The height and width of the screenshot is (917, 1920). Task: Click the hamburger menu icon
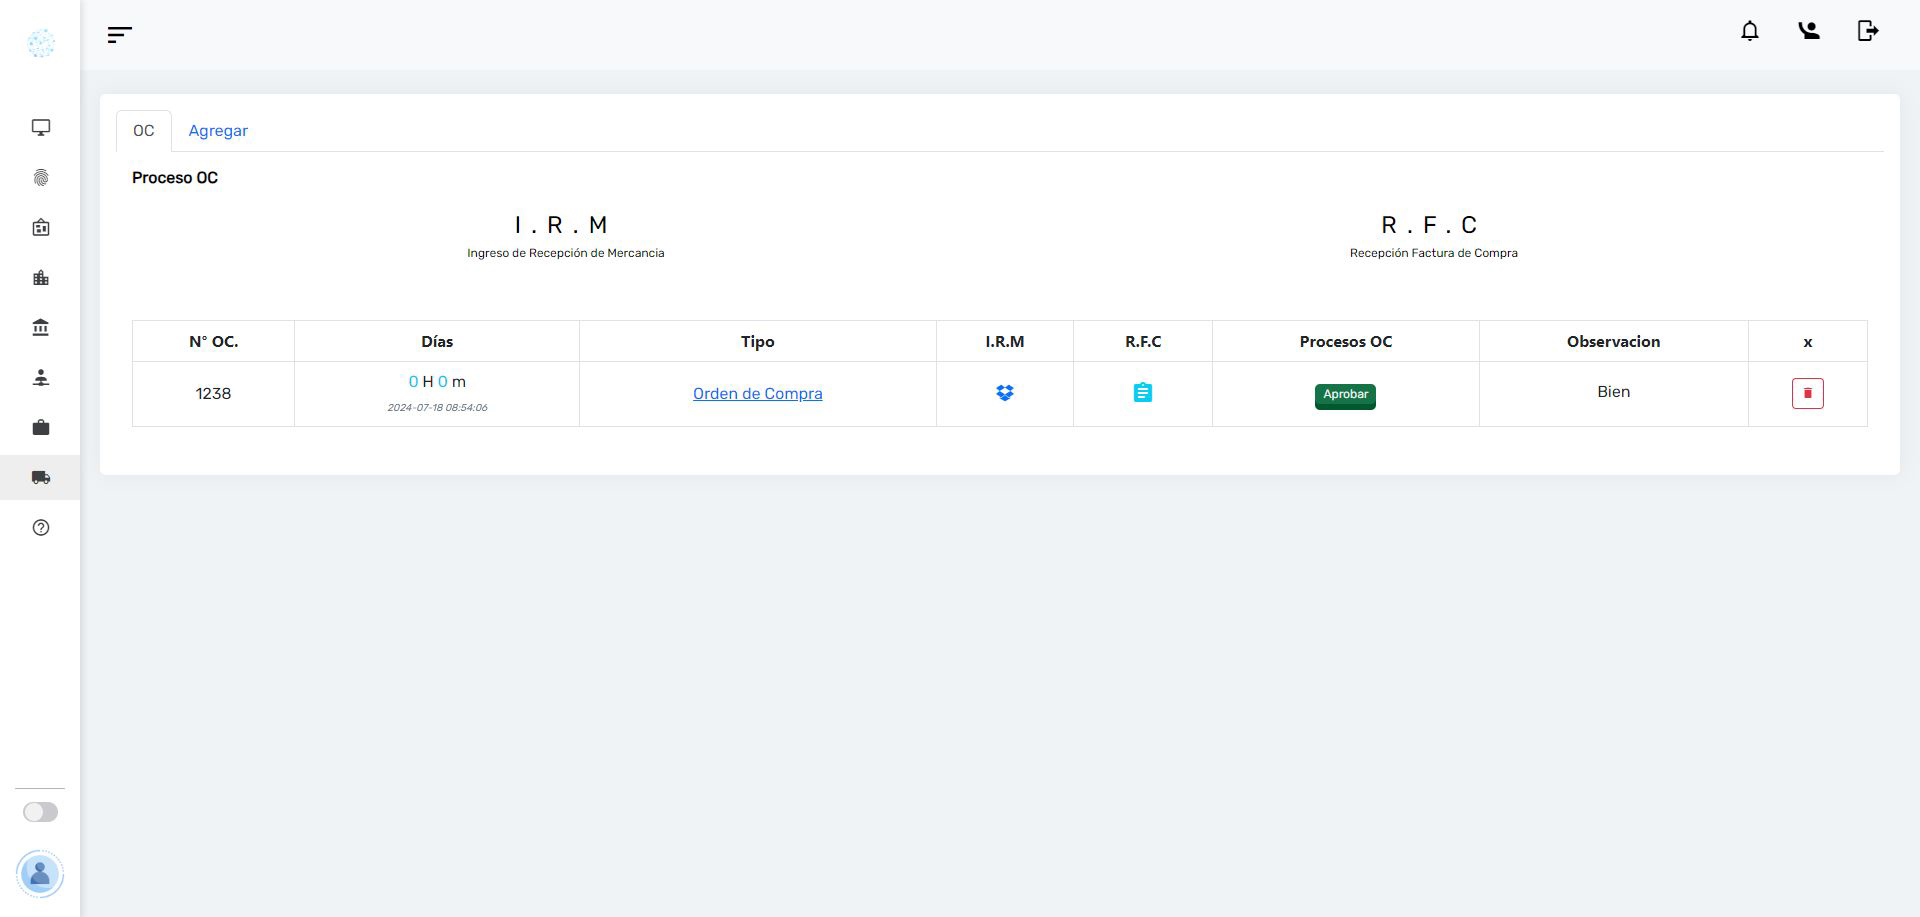[x=120, y=35]
